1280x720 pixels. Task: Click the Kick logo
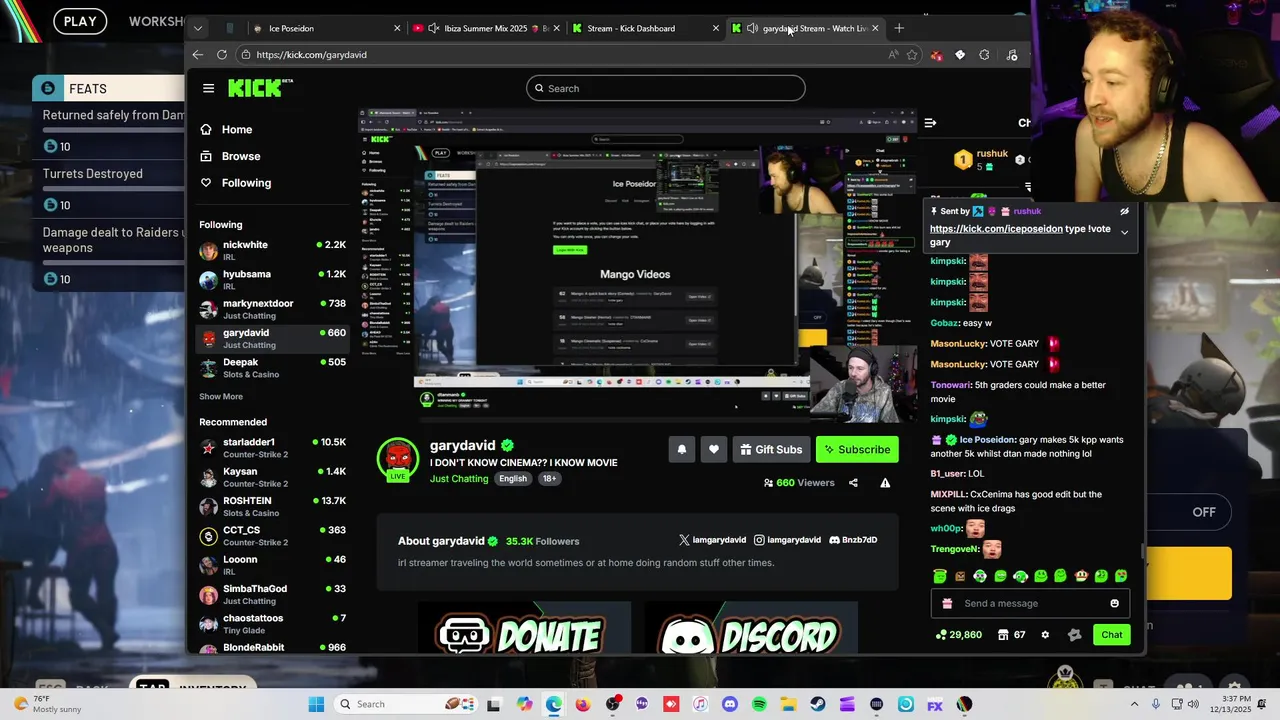(x=260, y=88)
